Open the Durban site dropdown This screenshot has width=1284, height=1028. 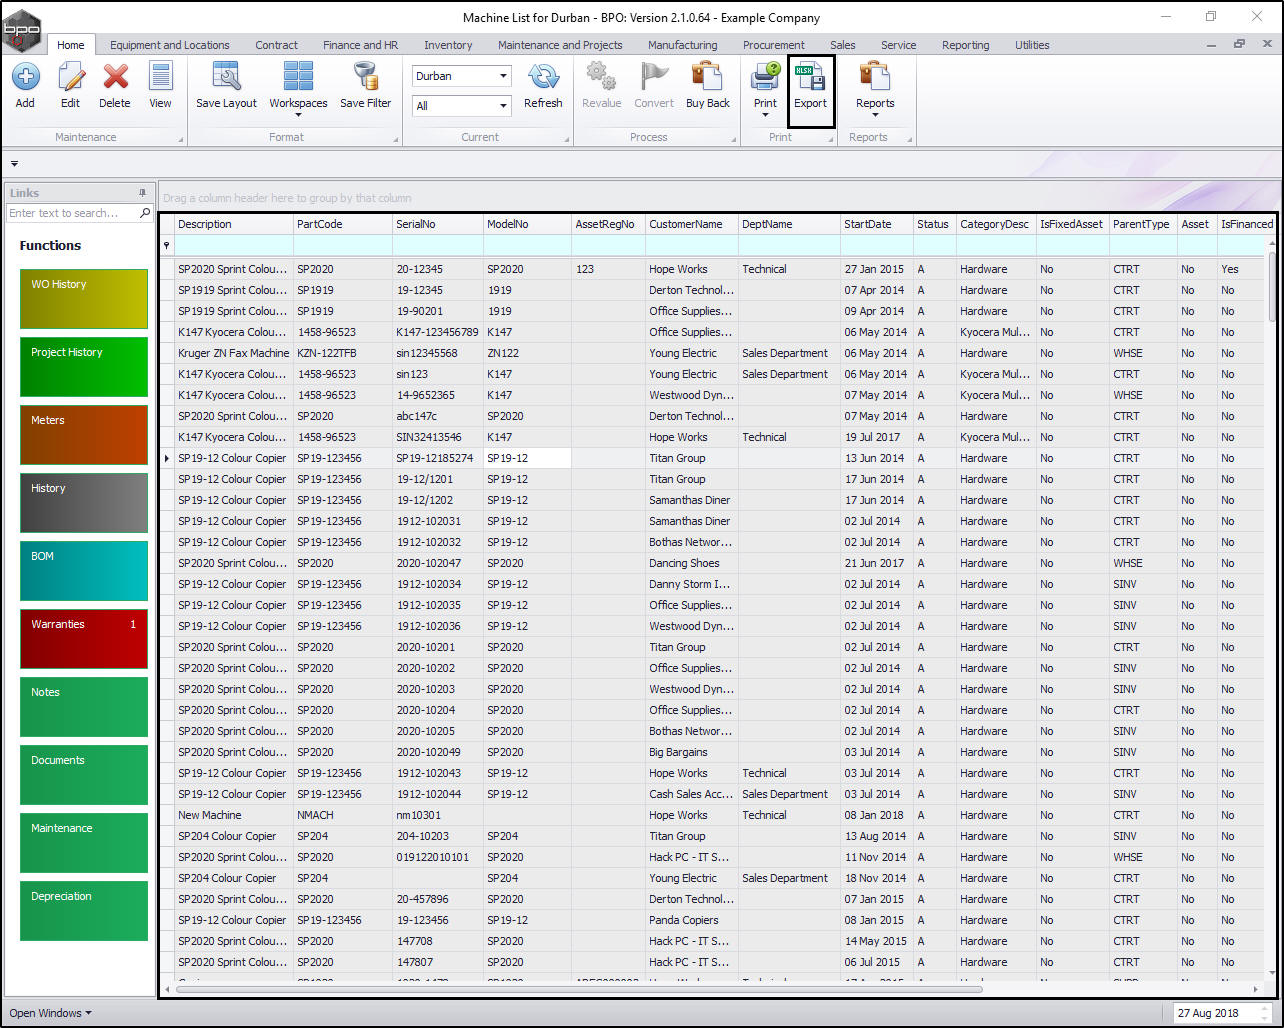coord(502,76)
